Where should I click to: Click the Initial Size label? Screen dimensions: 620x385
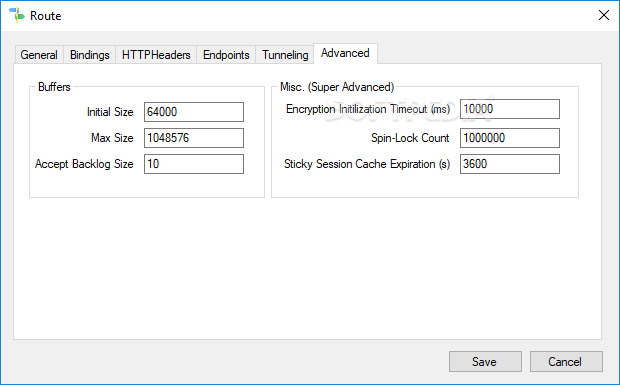110,112
